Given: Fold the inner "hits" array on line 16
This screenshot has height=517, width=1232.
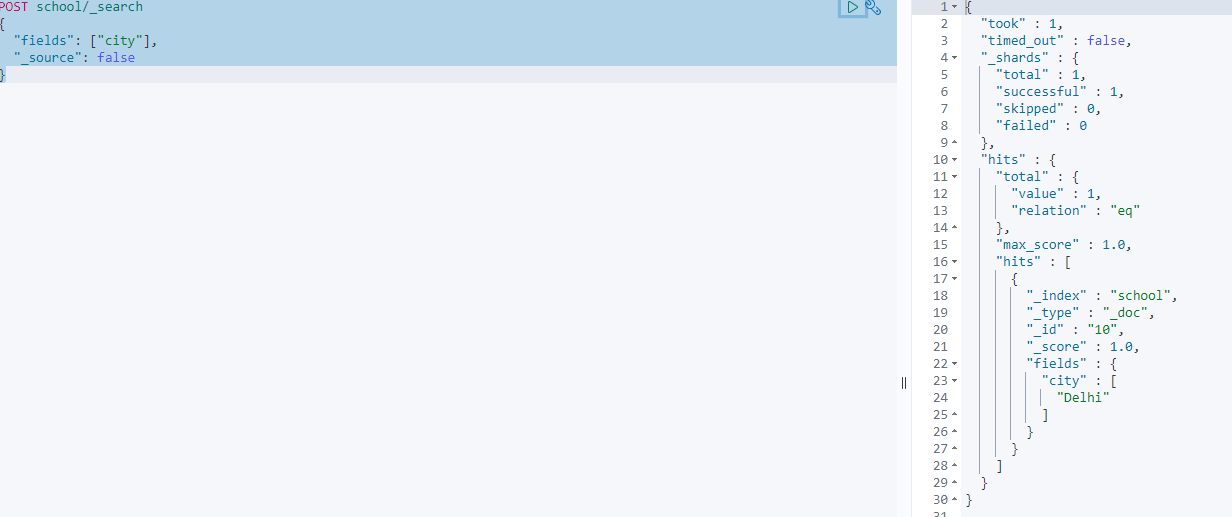Looking at the screenshot, I should [x=955, y=262].
